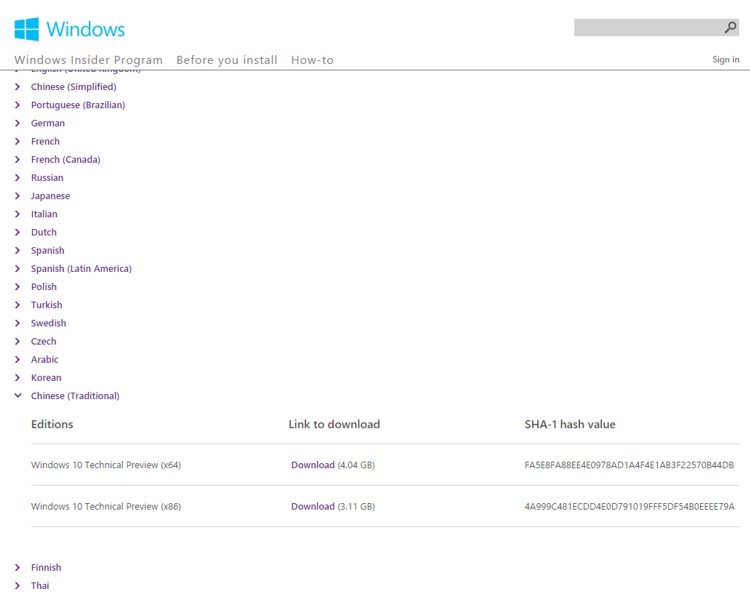This screenshot has width=750, height=600.
Task: Select the German language link
Action: [x=48, y=123]
